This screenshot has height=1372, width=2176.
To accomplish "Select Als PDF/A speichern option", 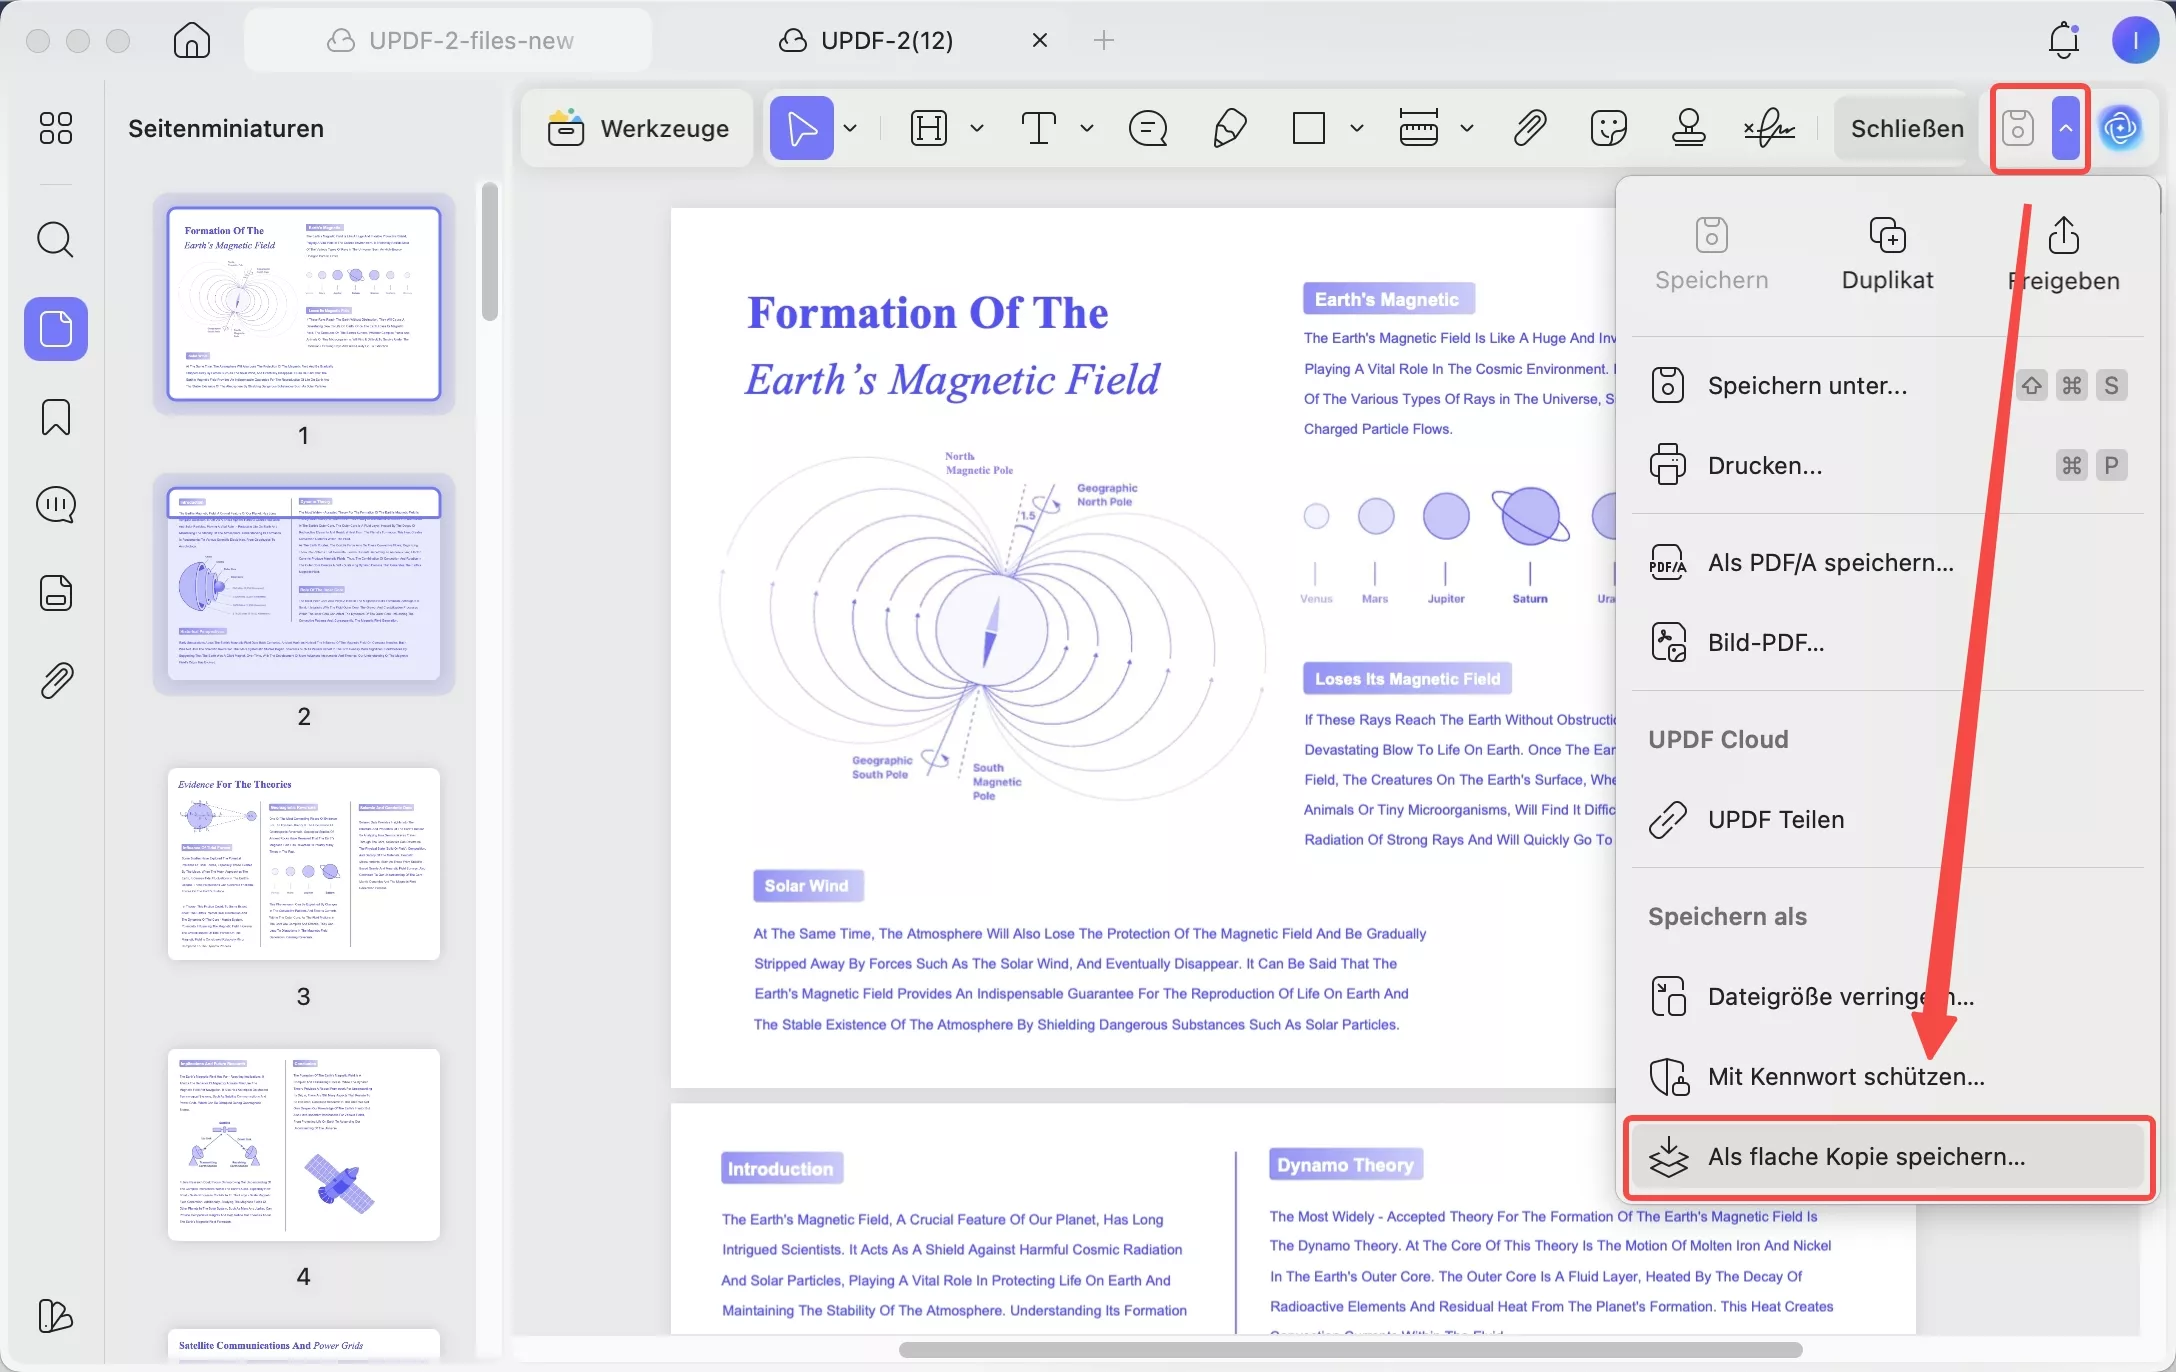I will (1888, 563).
